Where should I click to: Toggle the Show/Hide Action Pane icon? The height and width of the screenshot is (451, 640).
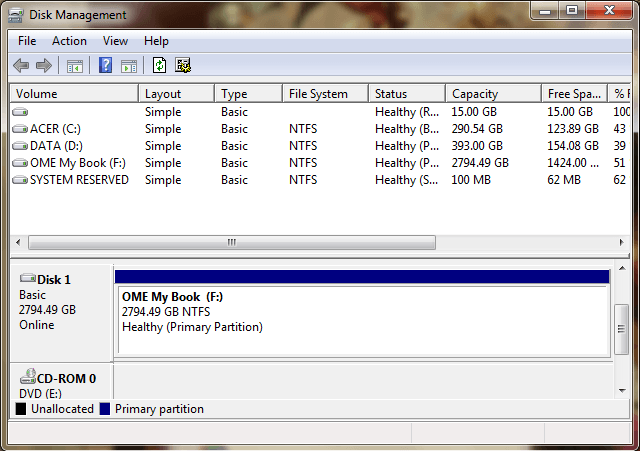tap(128, 66)
